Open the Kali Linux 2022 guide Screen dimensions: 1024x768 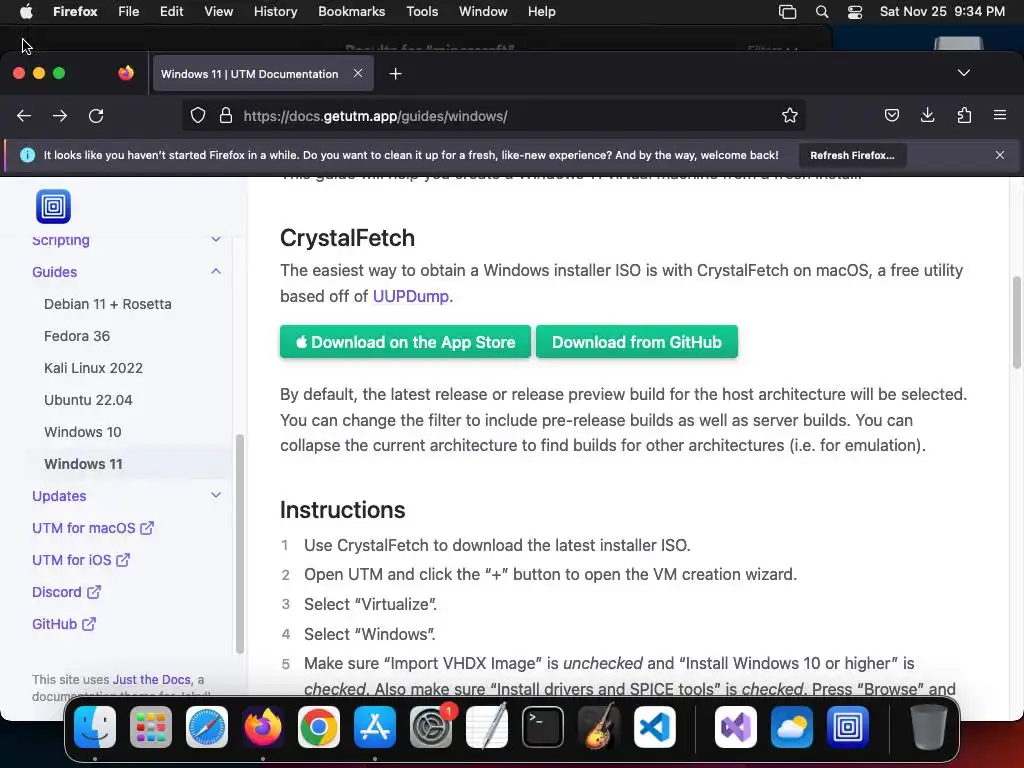click(93, 368)
